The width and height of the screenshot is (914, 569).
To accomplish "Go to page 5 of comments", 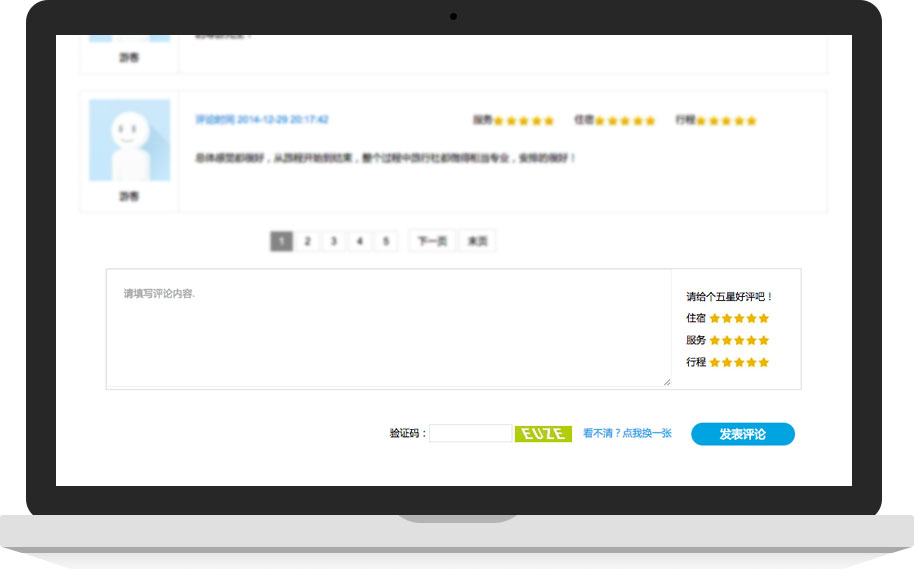I will click(386, 241).
